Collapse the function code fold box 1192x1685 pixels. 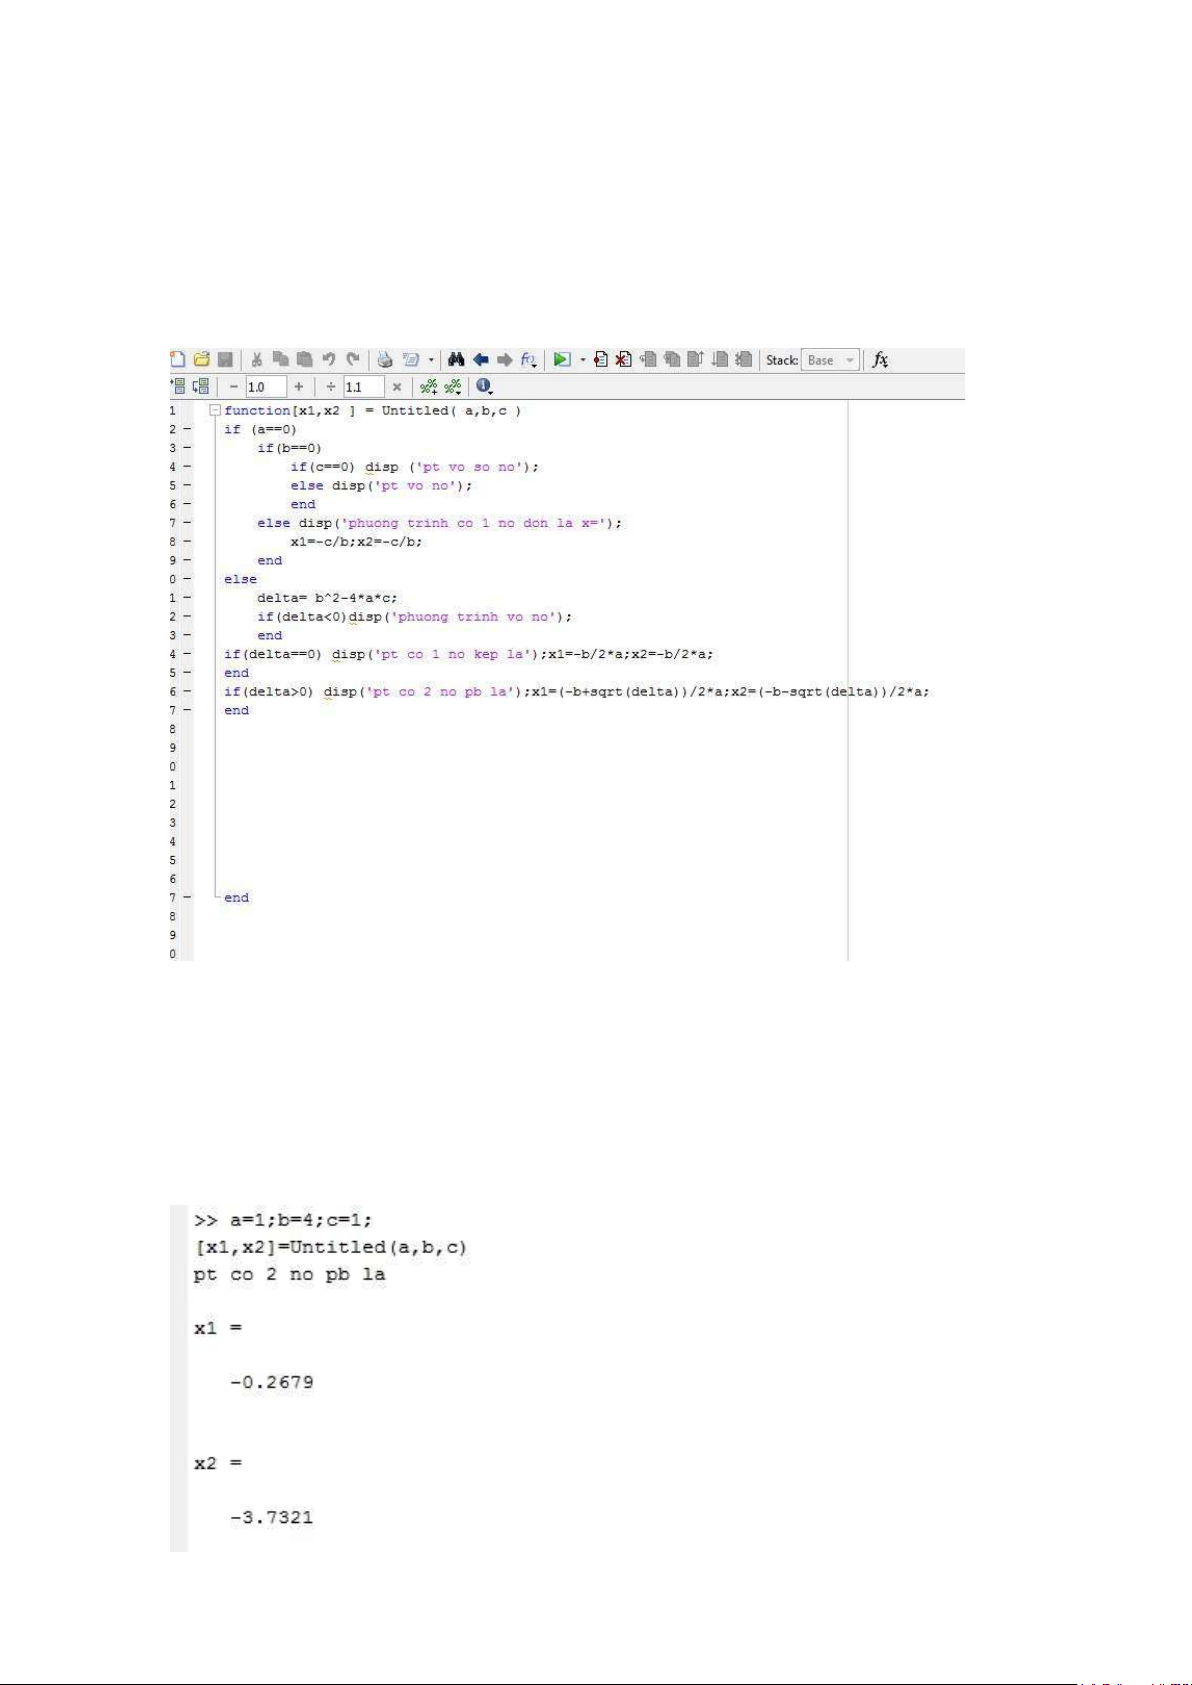(x=214, y=411)
